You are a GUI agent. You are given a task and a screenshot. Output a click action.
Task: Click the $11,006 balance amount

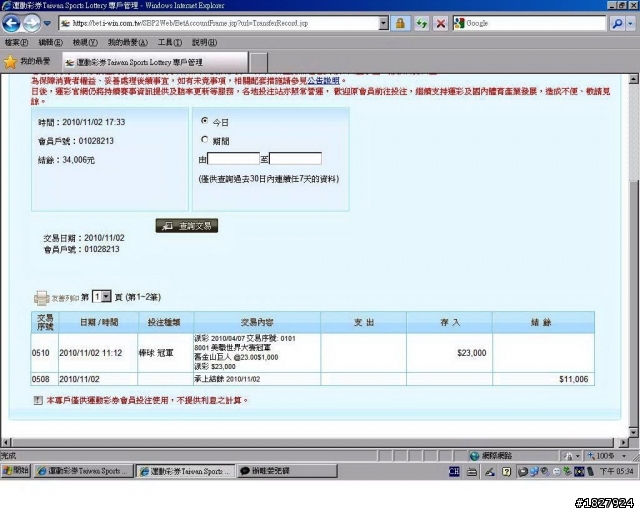(x=573, y=379)
